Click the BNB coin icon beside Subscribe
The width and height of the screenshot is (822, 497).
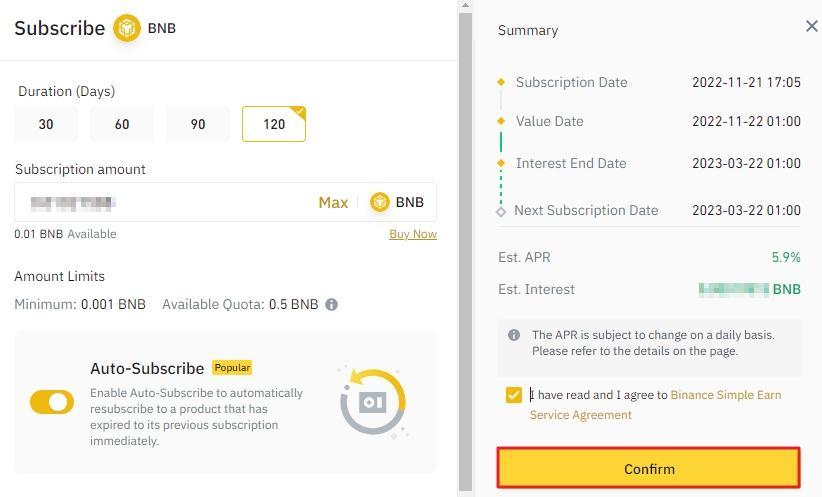[x=127, y=28]
